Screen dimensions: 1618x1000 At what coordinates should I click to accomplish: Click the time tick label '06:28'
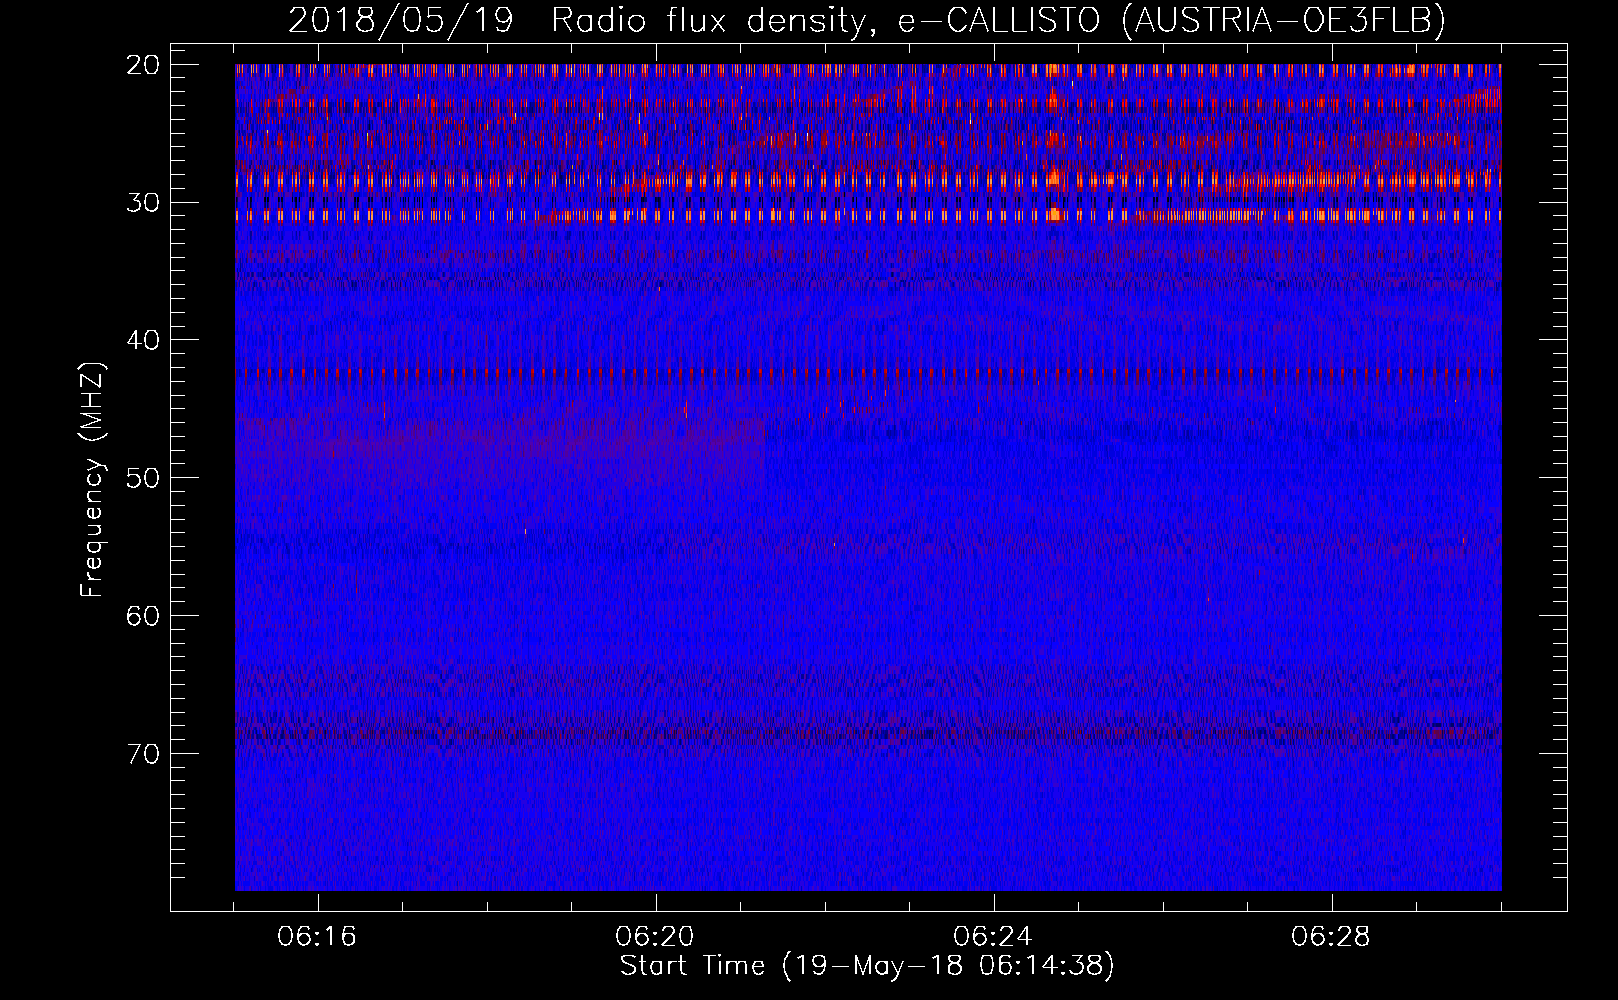coord(1330,937)
